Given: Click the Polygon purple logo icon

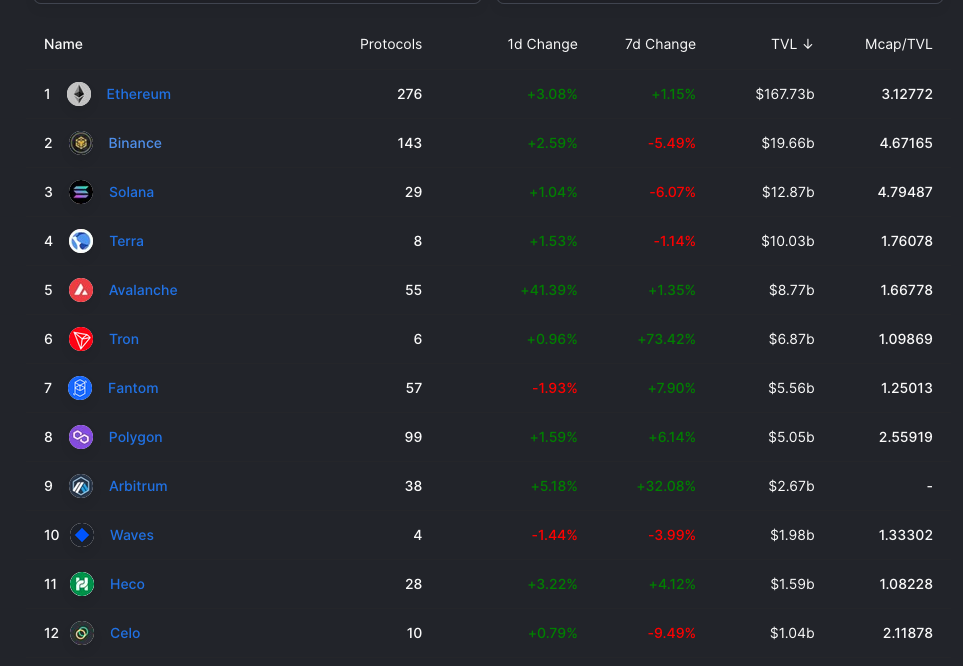Looking at the screenshot, I should tap(80, 437).
